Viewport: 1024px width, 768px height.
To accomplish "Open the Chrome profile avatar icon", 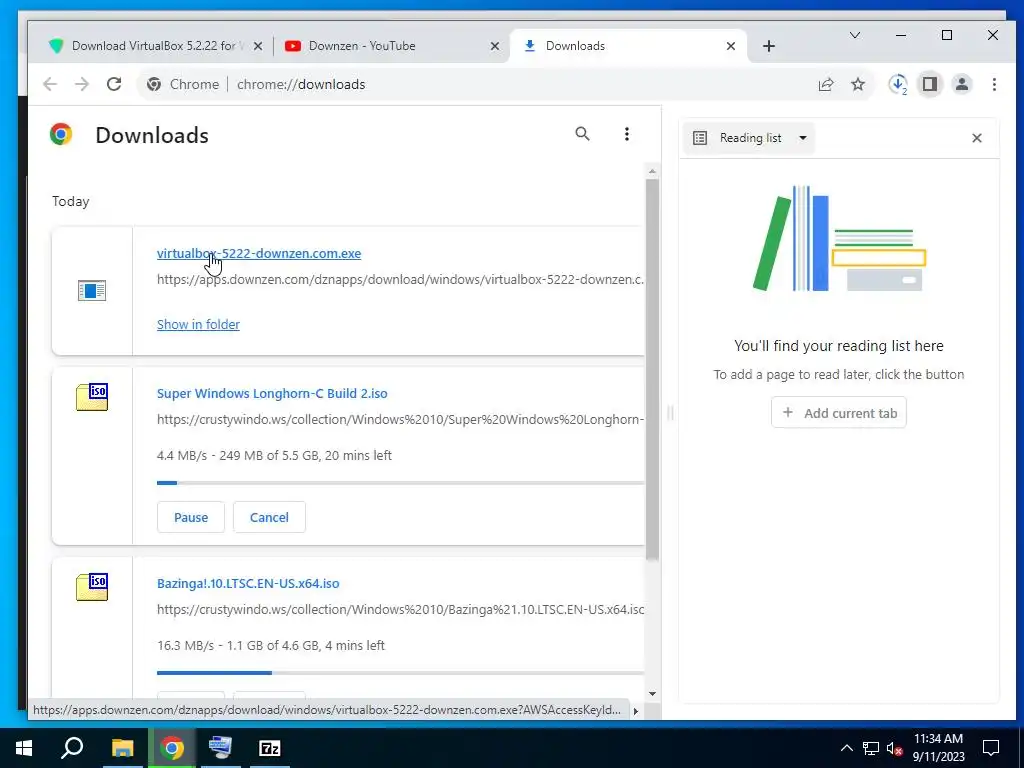I will point(962,84).
